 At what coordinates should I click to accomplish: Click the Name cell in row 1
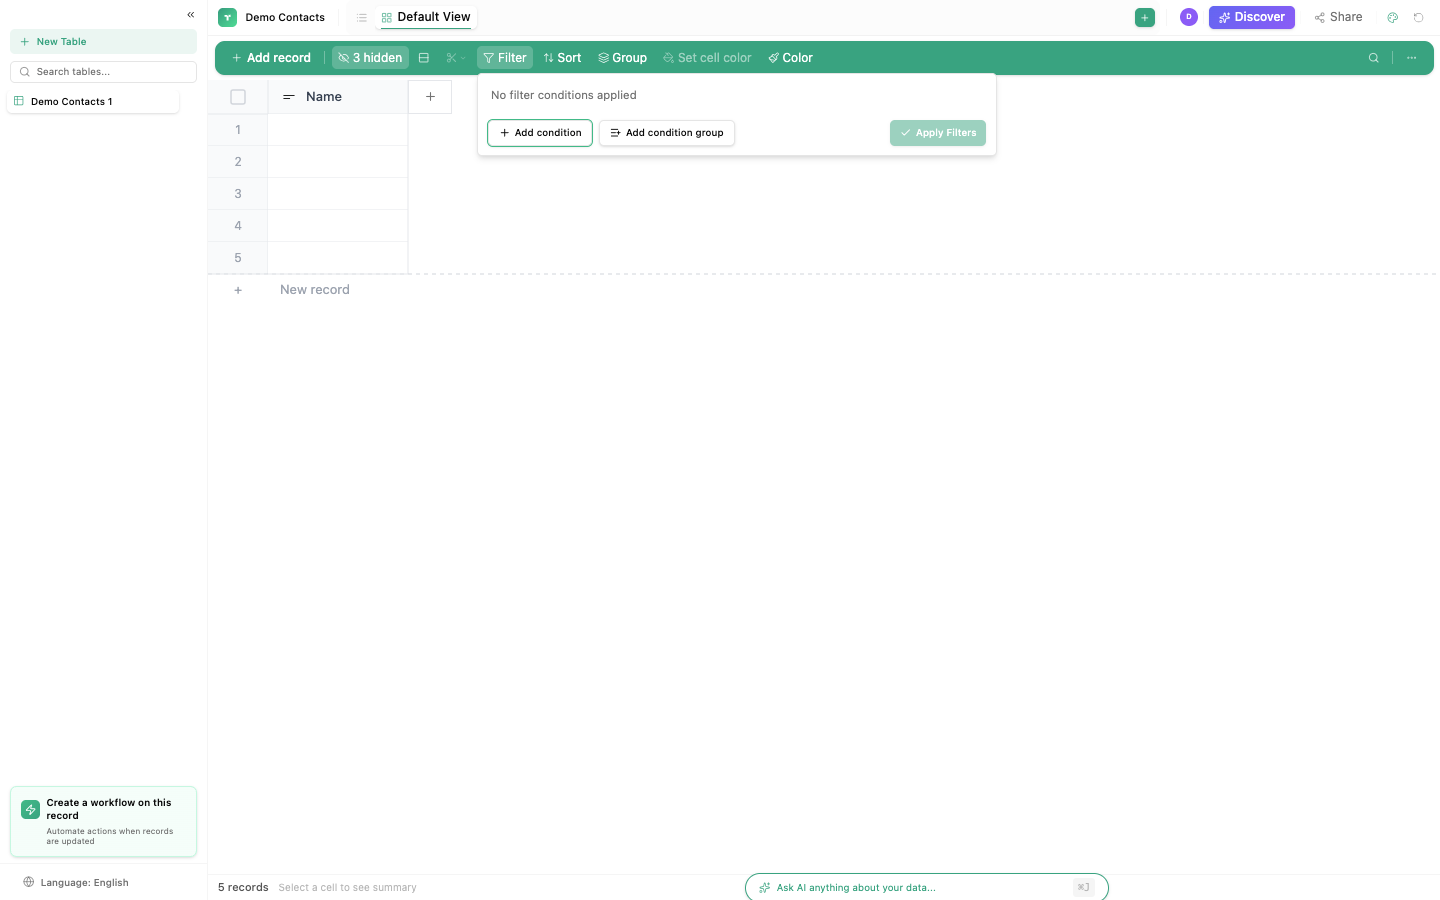(x=338, y=130)
